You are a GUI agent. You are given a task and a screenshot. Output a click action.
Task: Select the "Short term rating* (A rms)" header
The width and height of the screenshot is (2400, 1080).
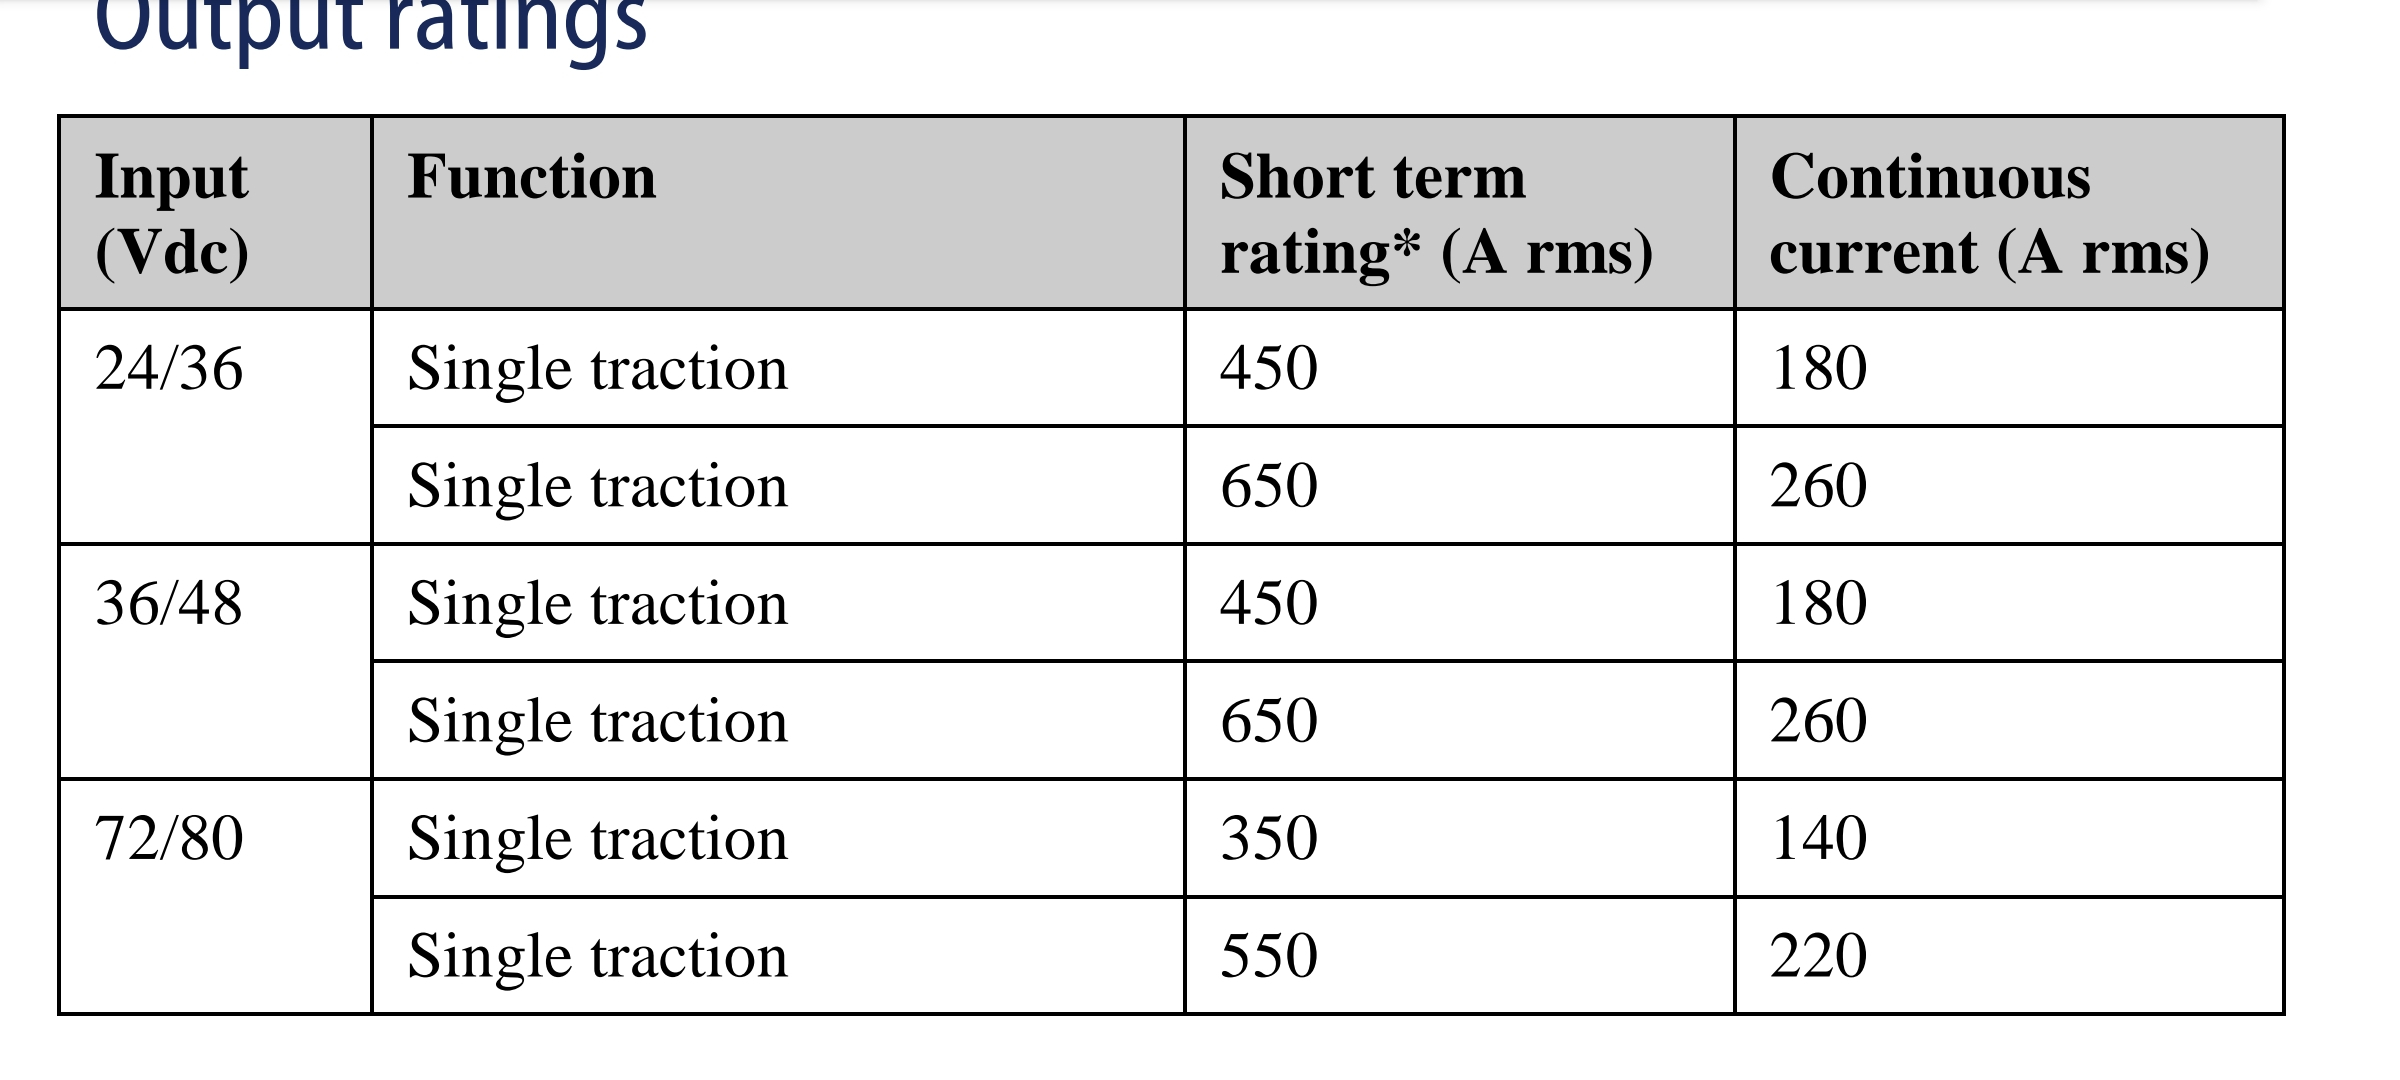click(1436, 213)
